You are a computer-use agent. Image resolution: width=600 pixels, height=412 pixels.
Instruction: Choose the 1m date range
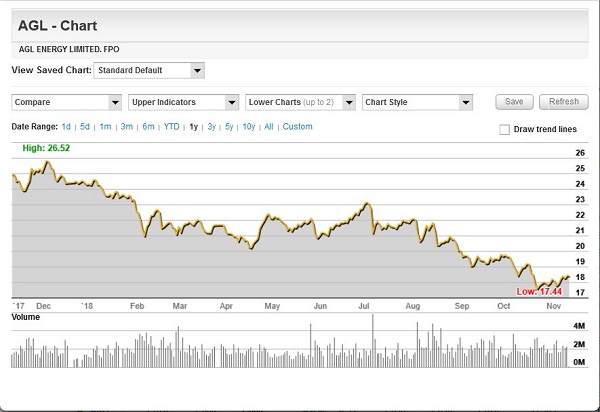point(105,127)
